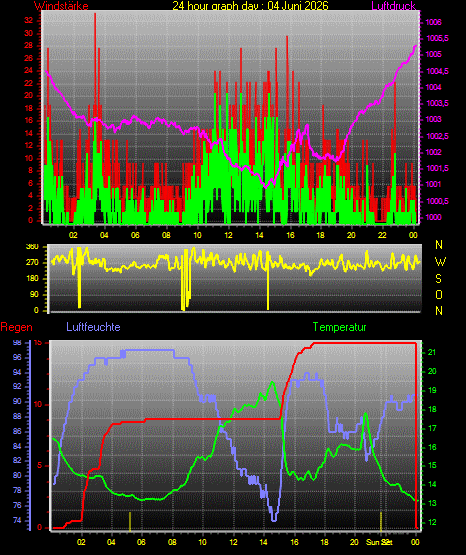The image size is (466, 555).
Task: Click the Luftfeuchte legend label
Action: pos(93,327)
